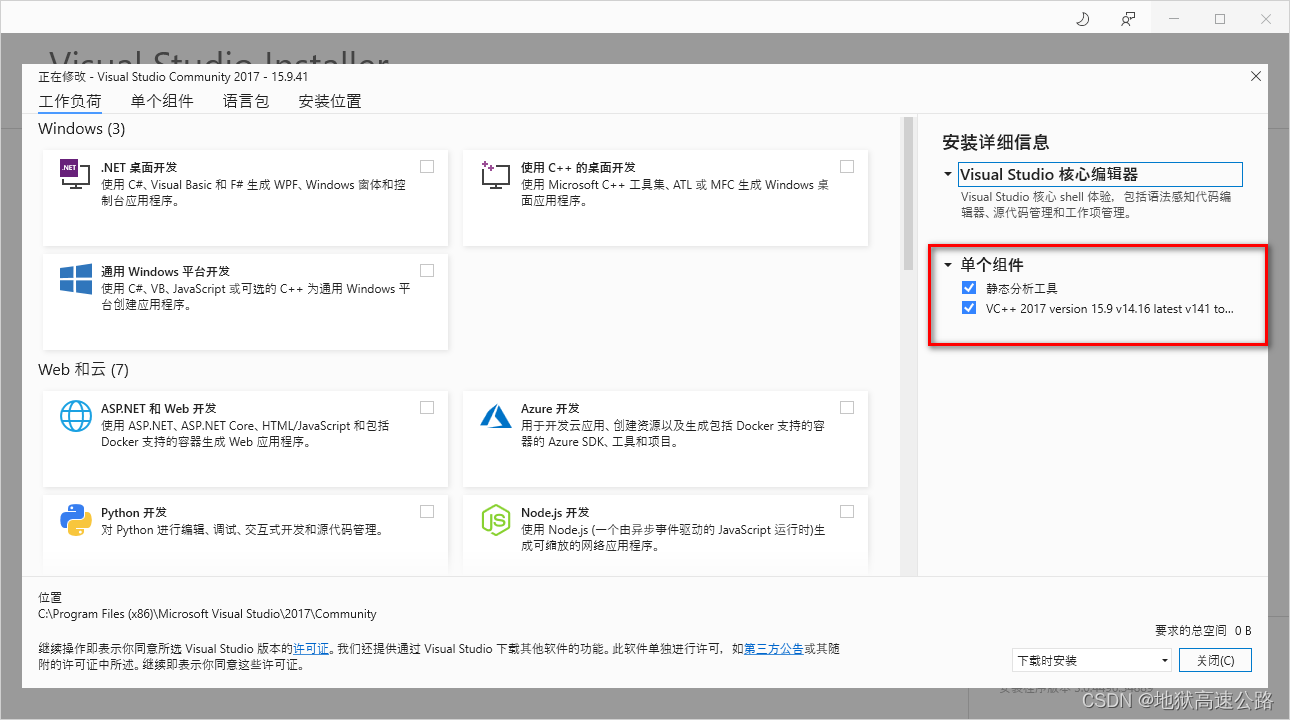Enable the Azure 开发 workload checkbox
This screenshot has width=1290, height=720.
(847, 407)
